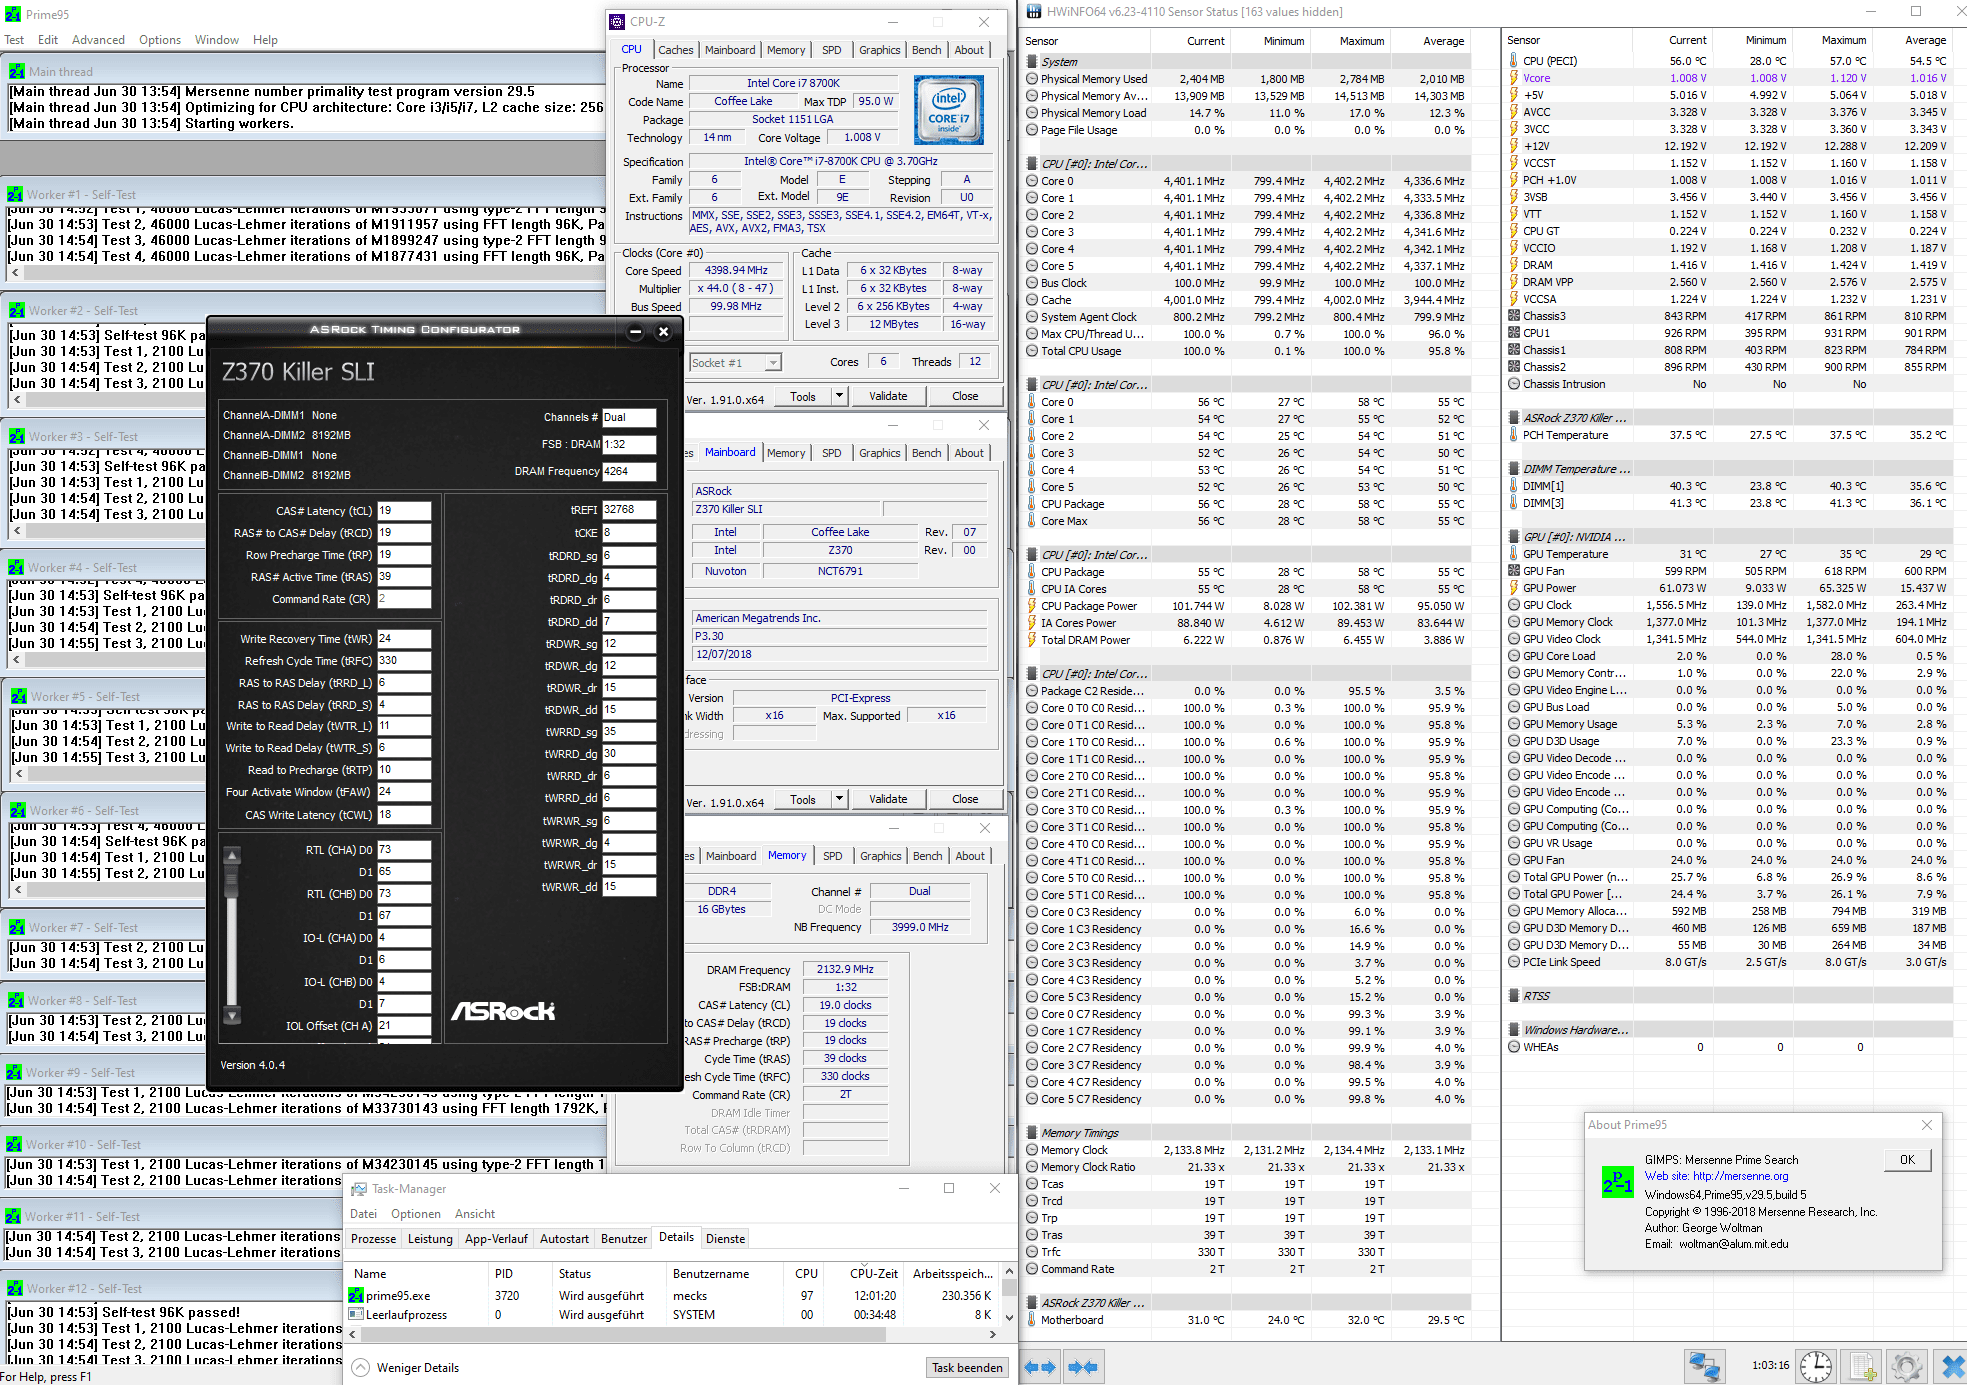
Task: Click Task beenden button
Action: coord(967,1368)
